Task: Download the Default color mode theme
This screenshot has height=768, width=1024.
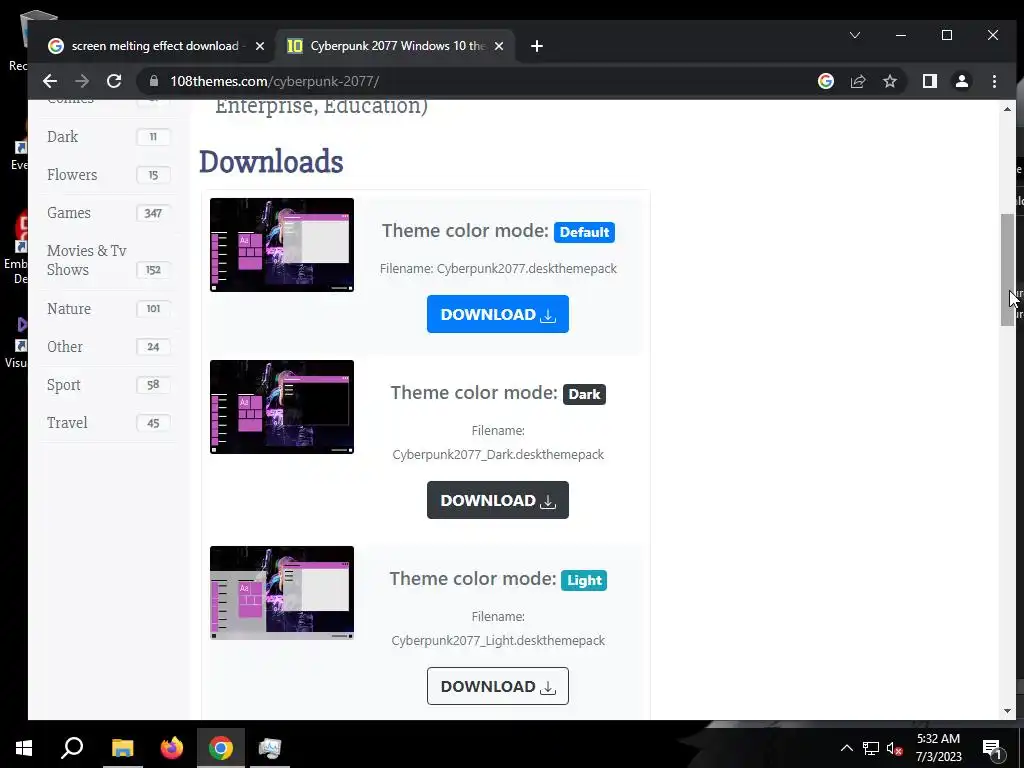Action: [x=498, y=314]
